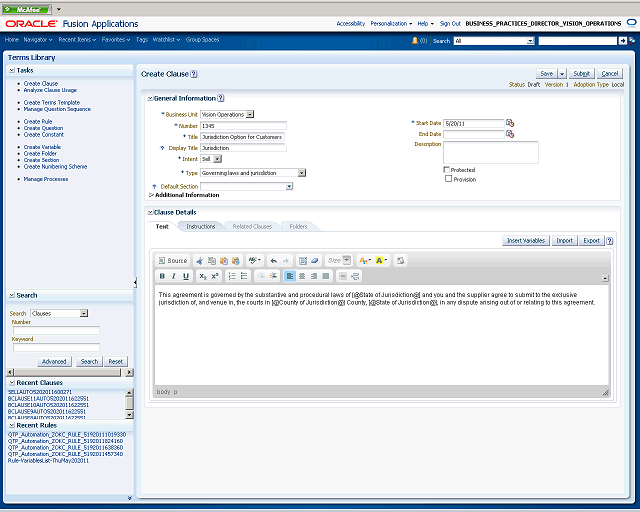Switch to Instructions tab
Screen dimensions: 640x512
click(x=201, y=227)
